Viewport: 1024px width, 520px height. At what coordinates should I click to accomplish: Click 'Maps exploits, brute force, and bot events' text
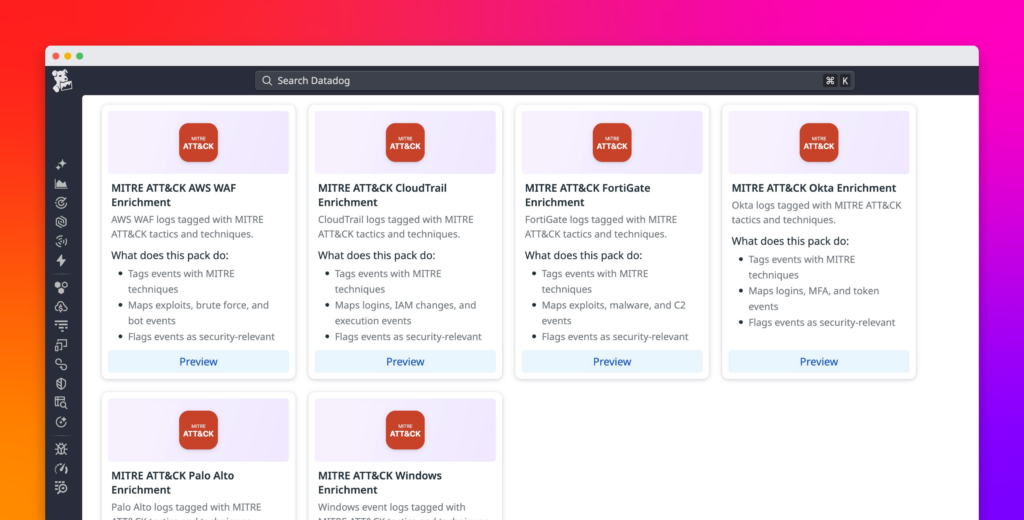(199, 313)
